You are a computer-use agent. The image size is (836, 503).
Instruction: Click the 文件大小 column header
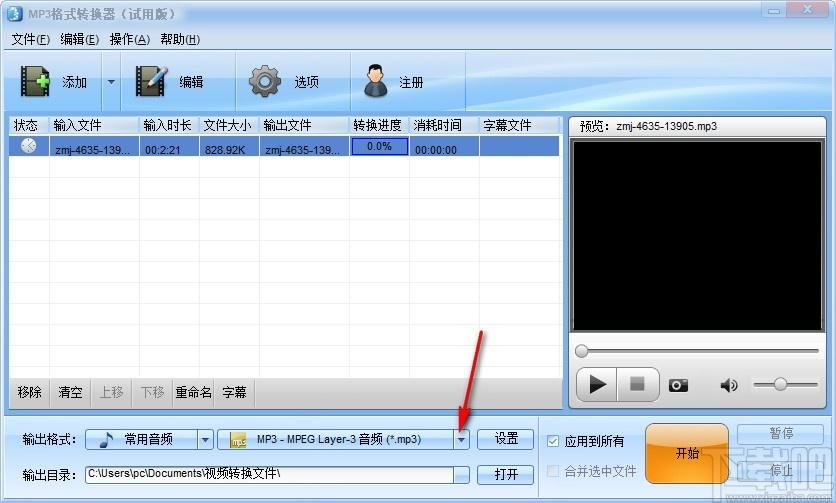(229, 125)
